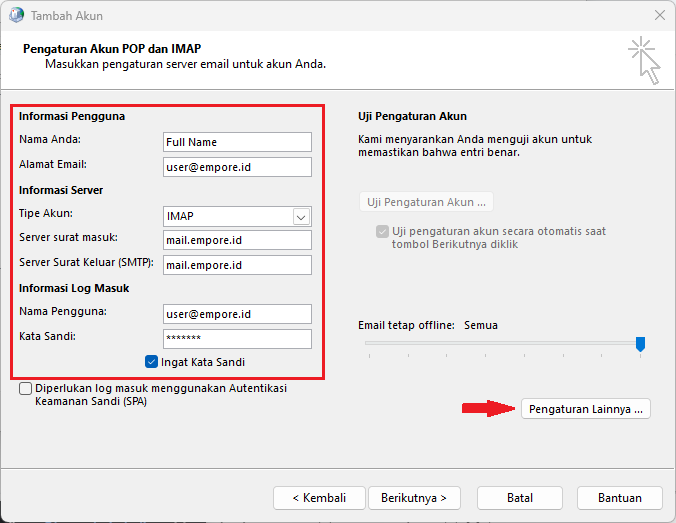This screenshot has height=523, width=676.
Task: Click the Pengaturan Lainnya button
Action: (586, 409)
